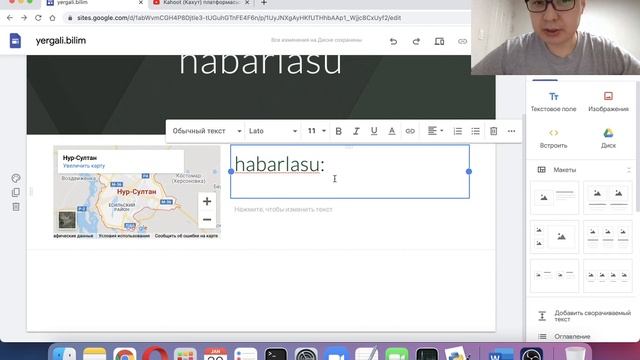Zoom in on the map
This screenshot has height=360, width=640.
coord(207,201)
